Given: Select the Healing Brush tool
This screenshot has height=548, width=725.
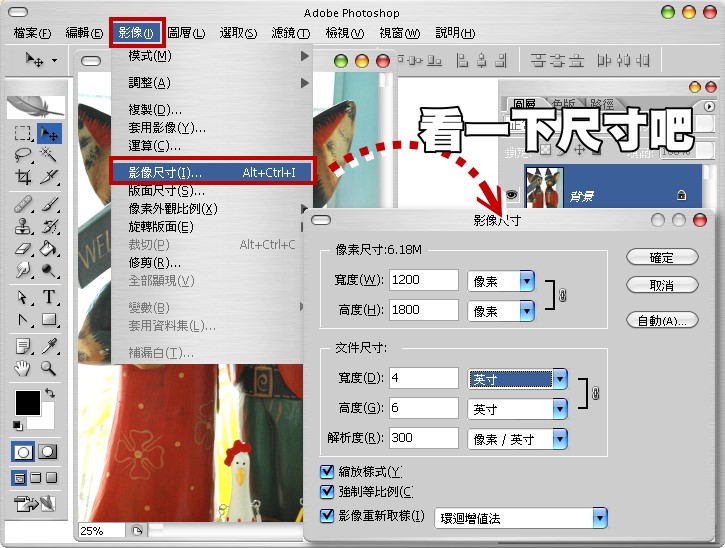Looking at the screenshot, I should point(22,204).
